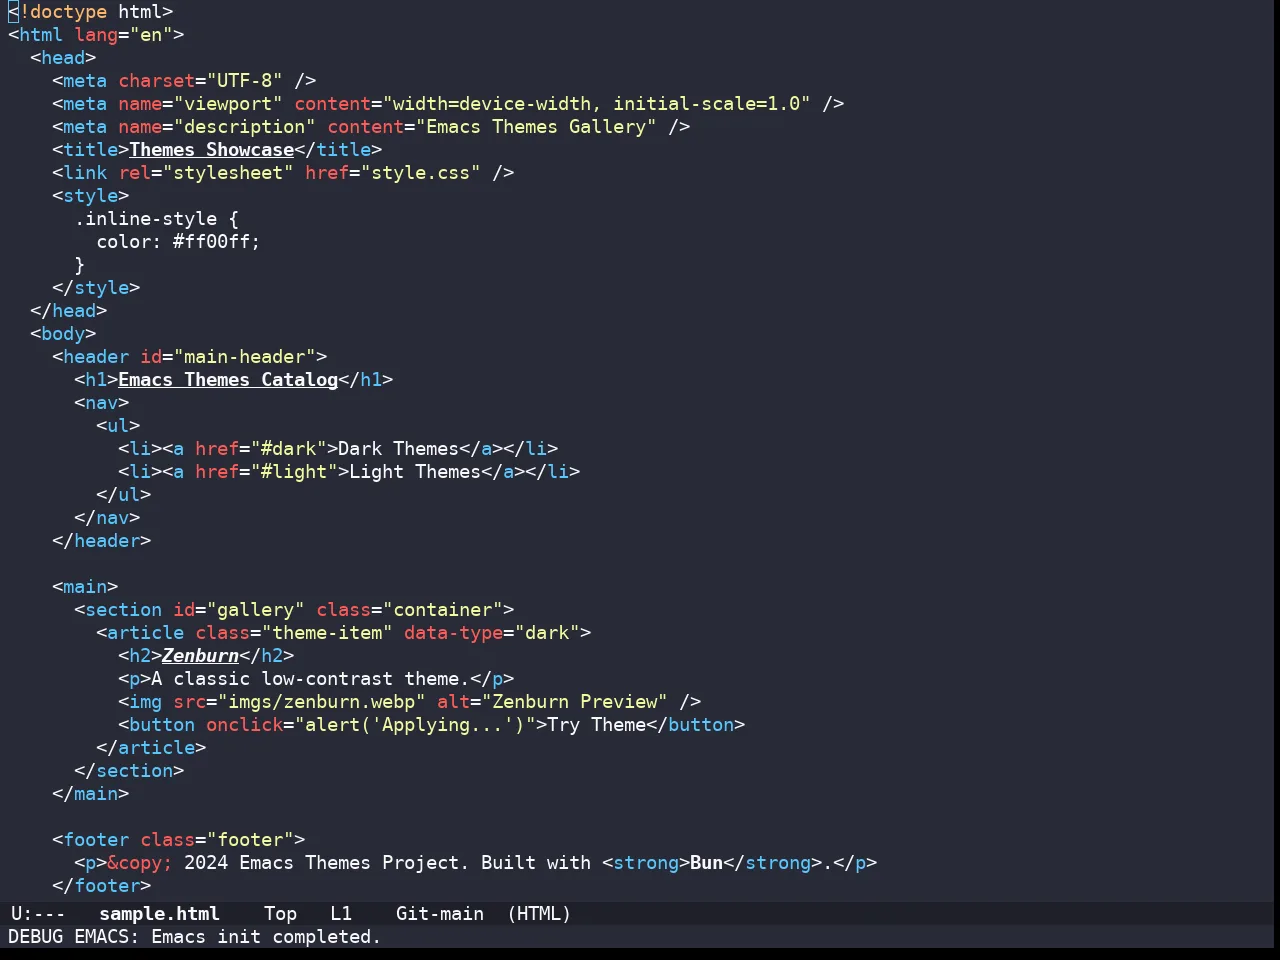Click the opening <main> tag
Viewport: 1280px width, 960px height.
click(85, 587)
